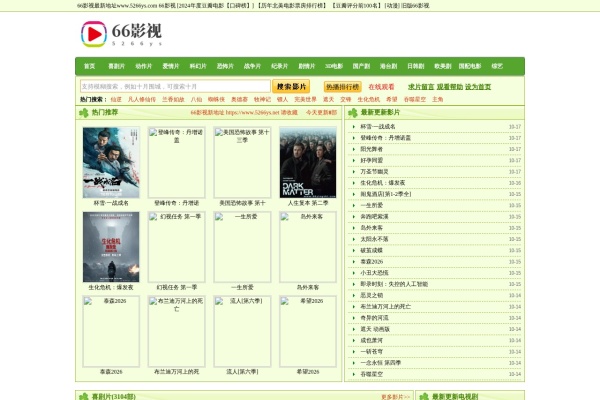Select the 科幻片 menu item

click(x=198, y=66)
